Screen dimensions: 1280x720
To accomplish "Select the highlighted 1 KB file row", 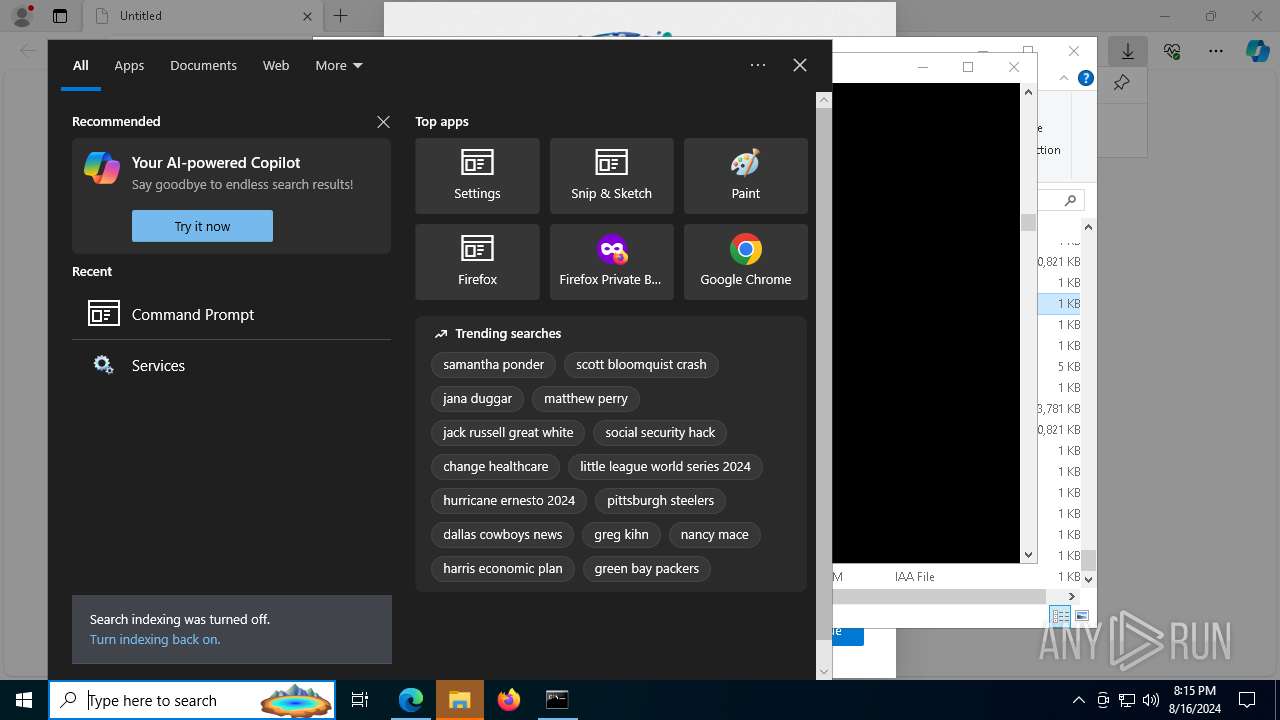I will [x=1059, y=303].
